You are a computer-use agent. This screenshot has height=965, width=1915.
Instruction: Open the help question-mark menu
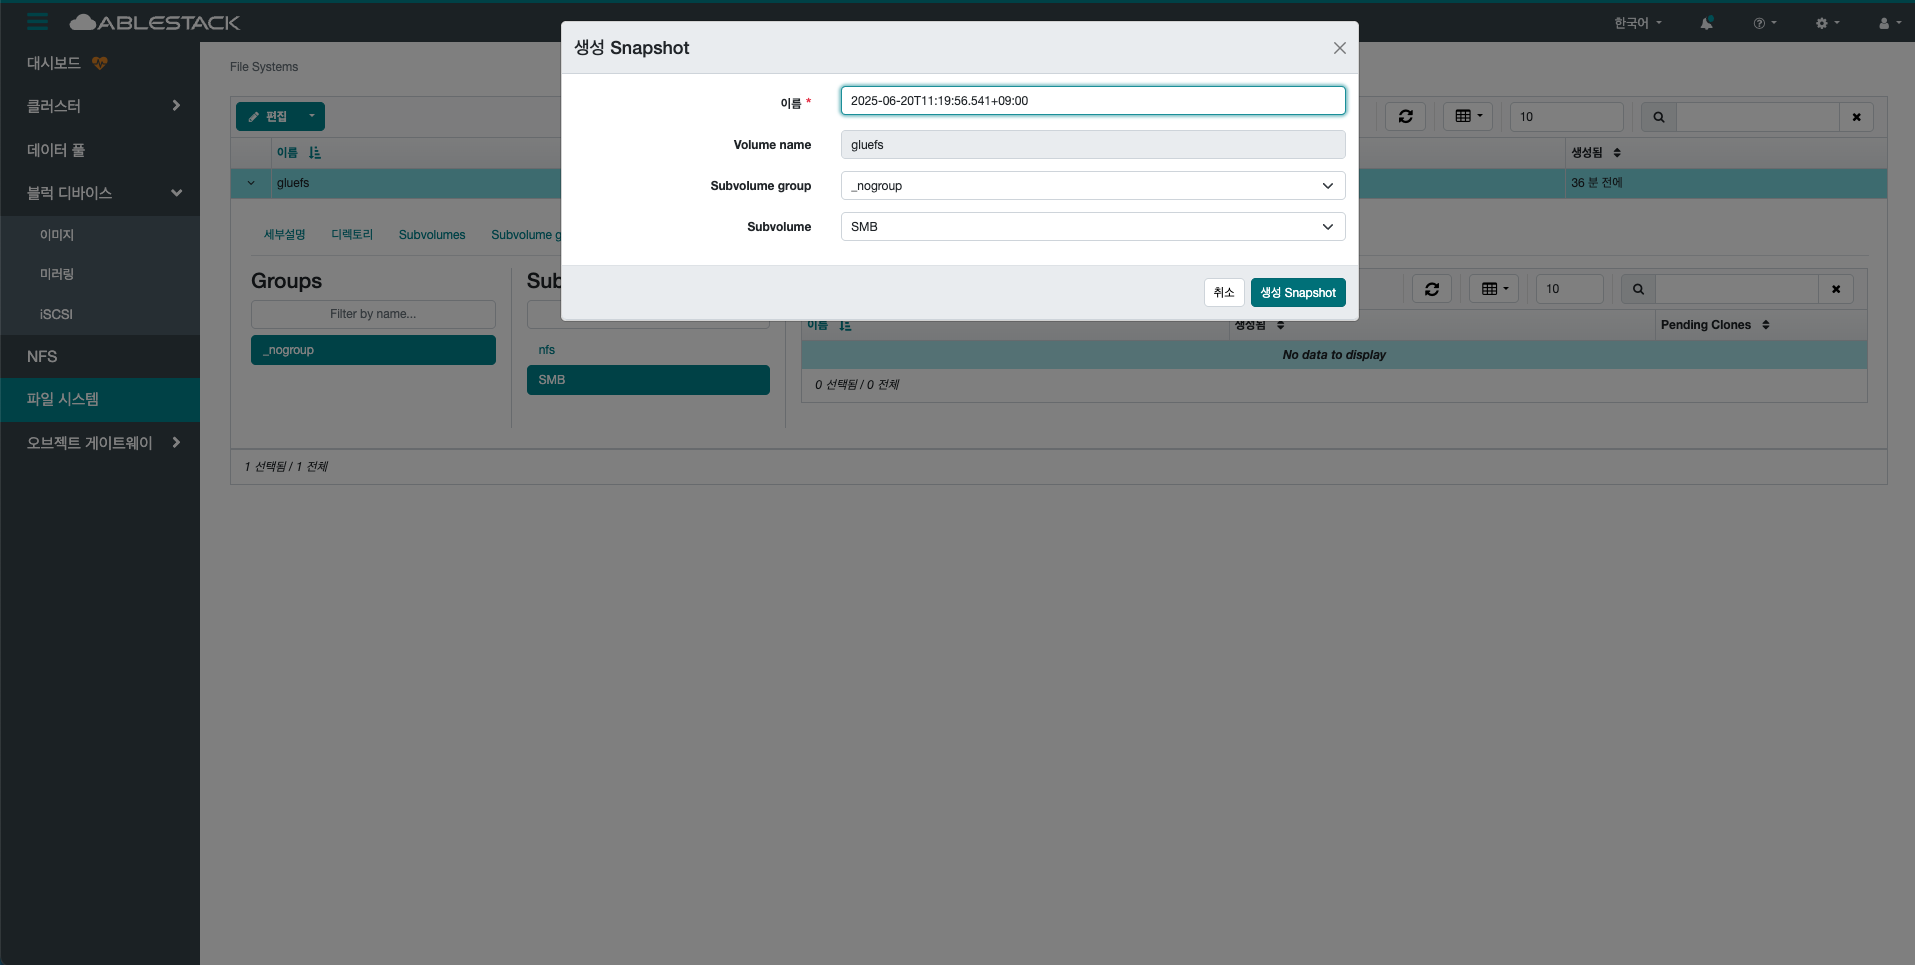tap(1765, 23)
